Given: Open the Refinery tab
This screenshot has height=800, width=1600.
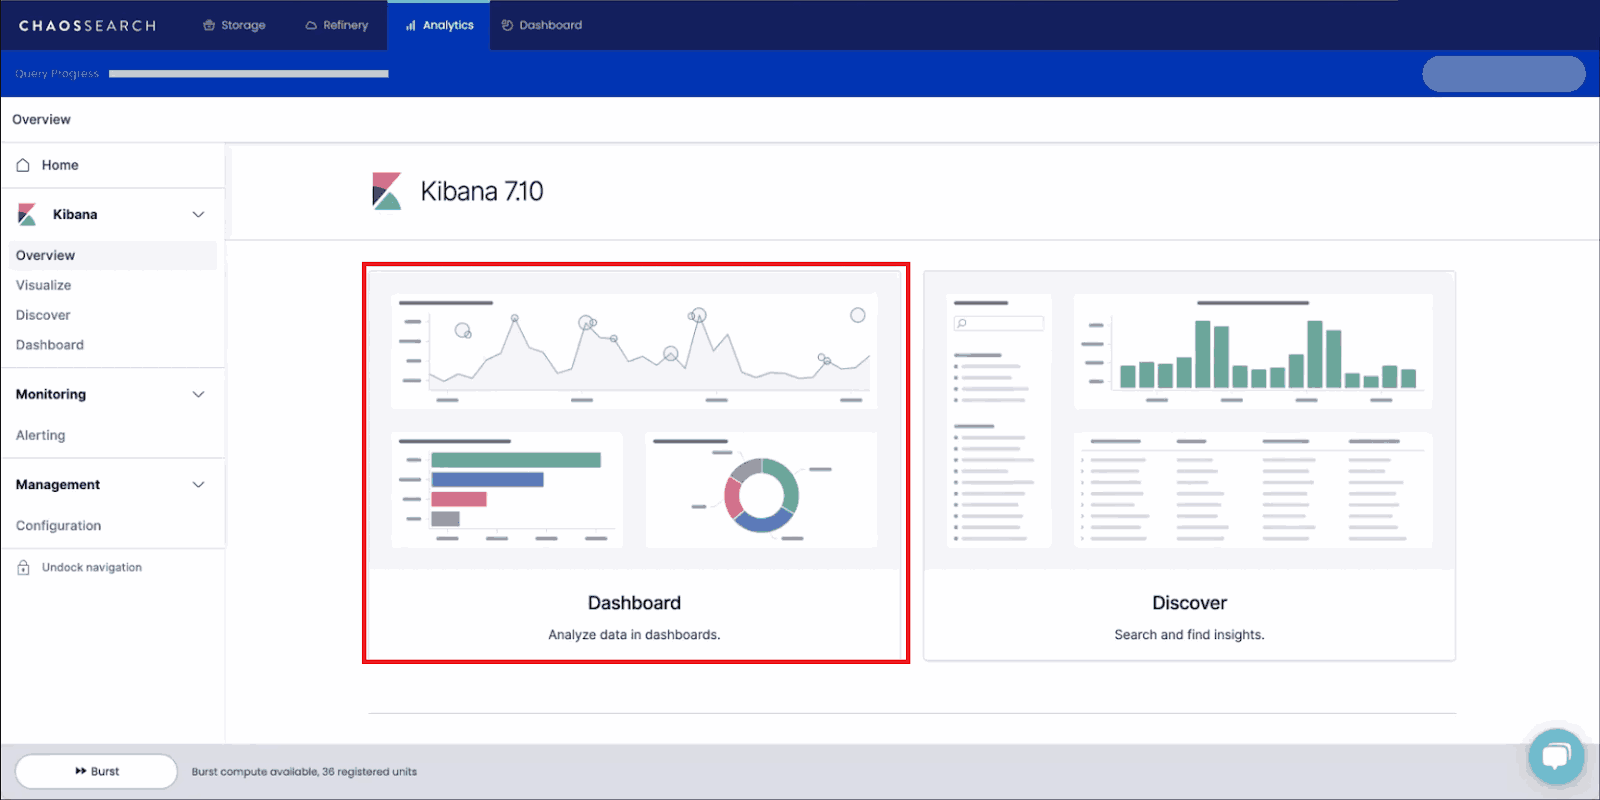Looking at the screenshot, I should 337,25.
